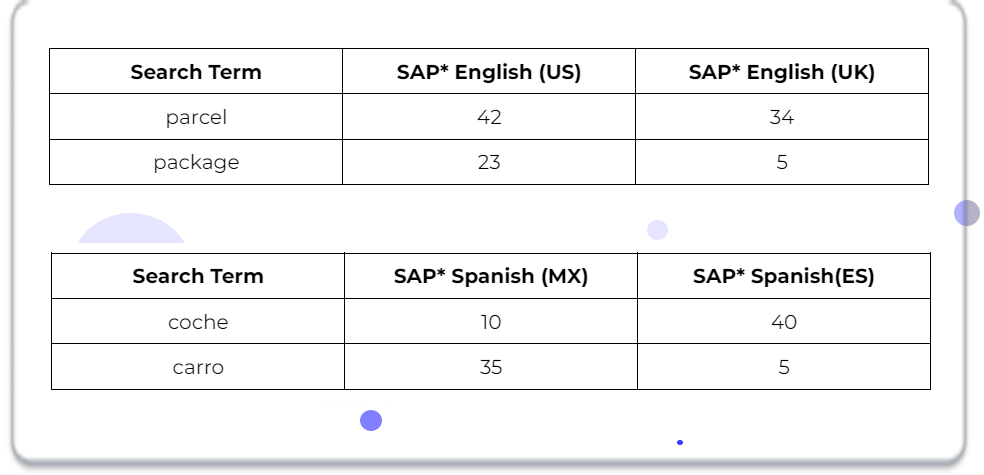Image resolution: width=984 pixels, height=475 pixels.
Task: Click the large blue dot below the tables
Action: pos(371,420)
